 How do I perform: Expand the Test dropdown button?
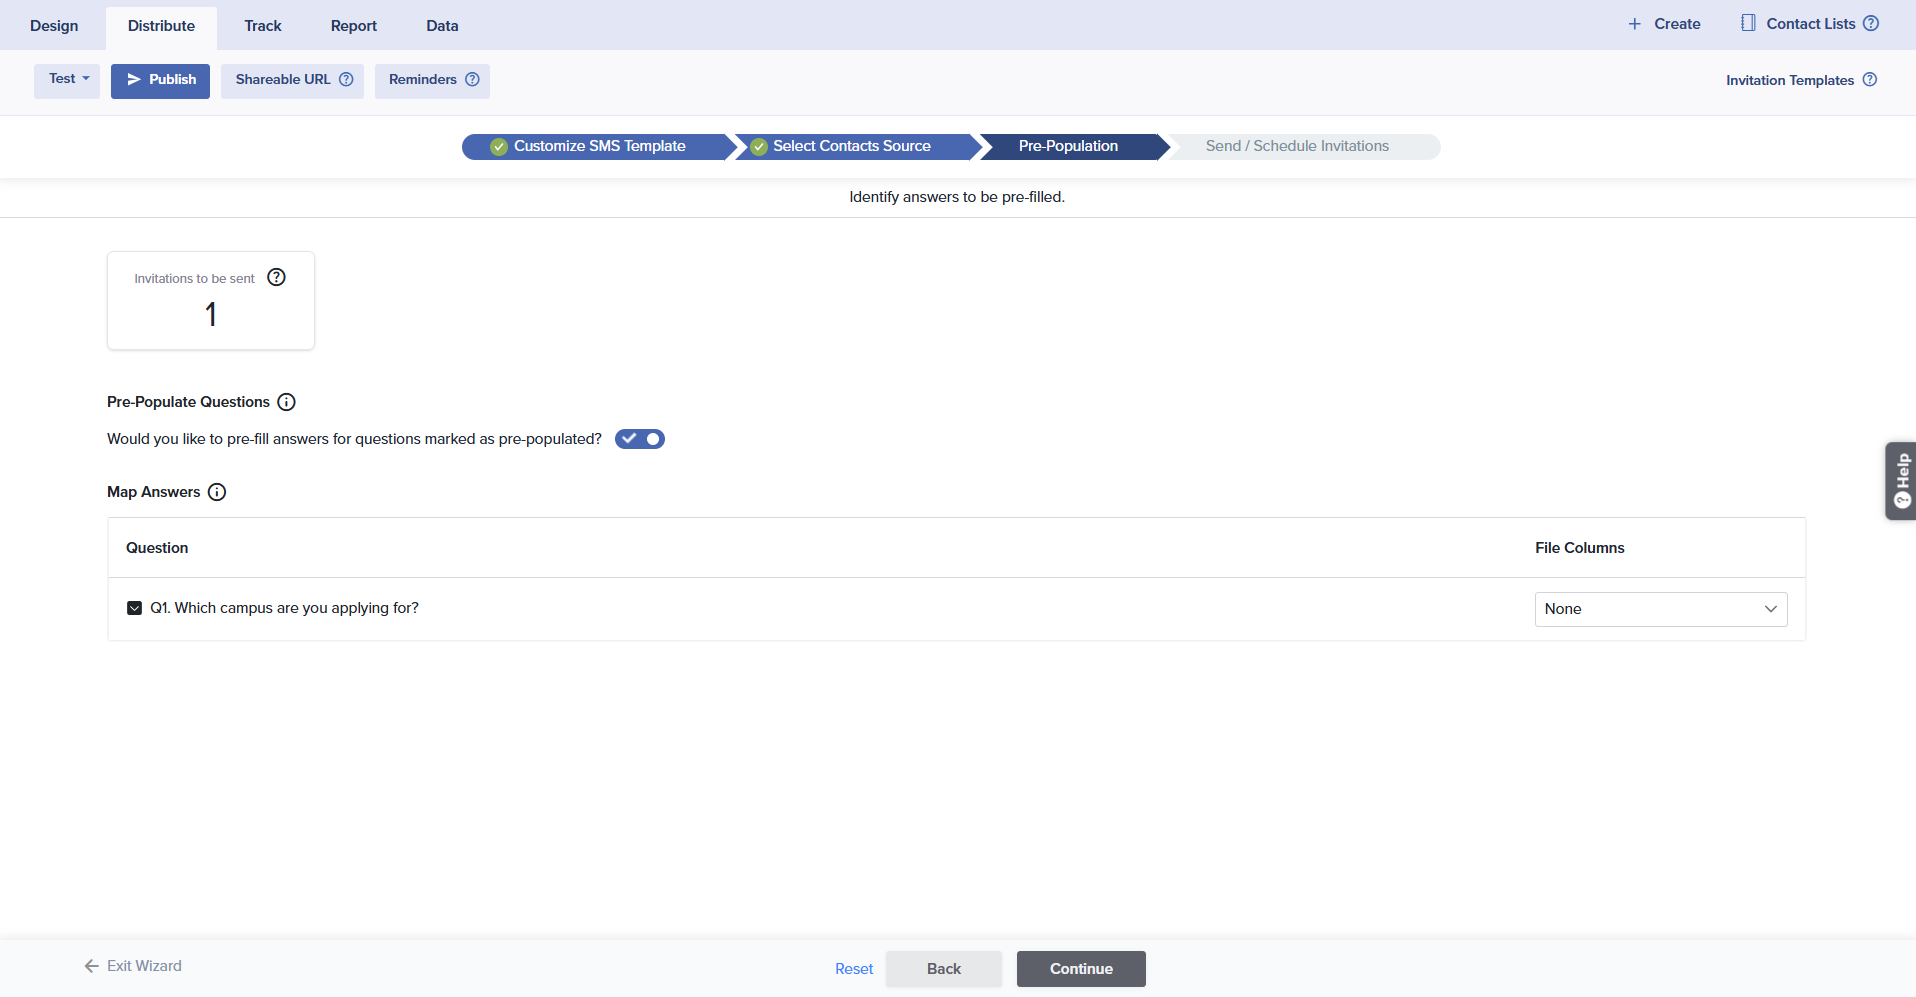click(67, 80)
